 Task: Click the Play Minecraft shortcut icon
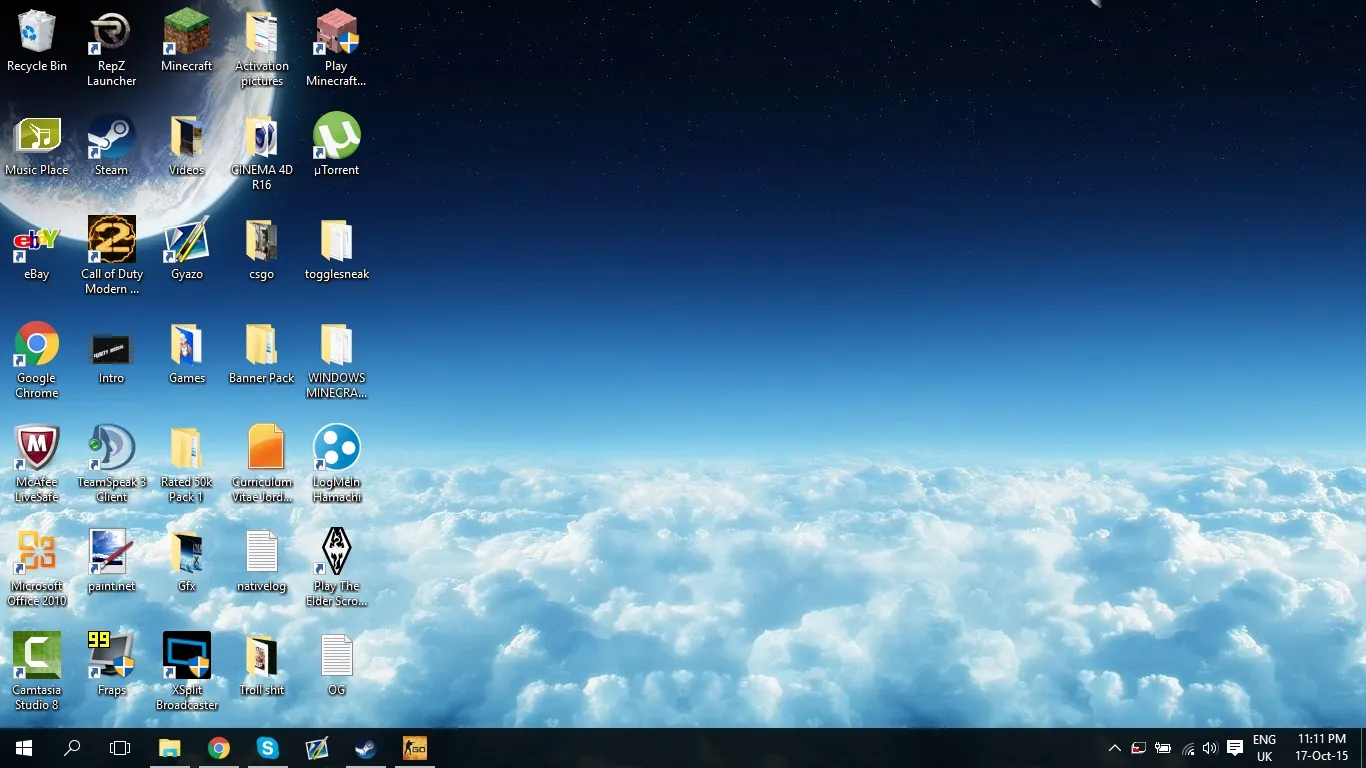pyautogui.click(x=337, y=48)
